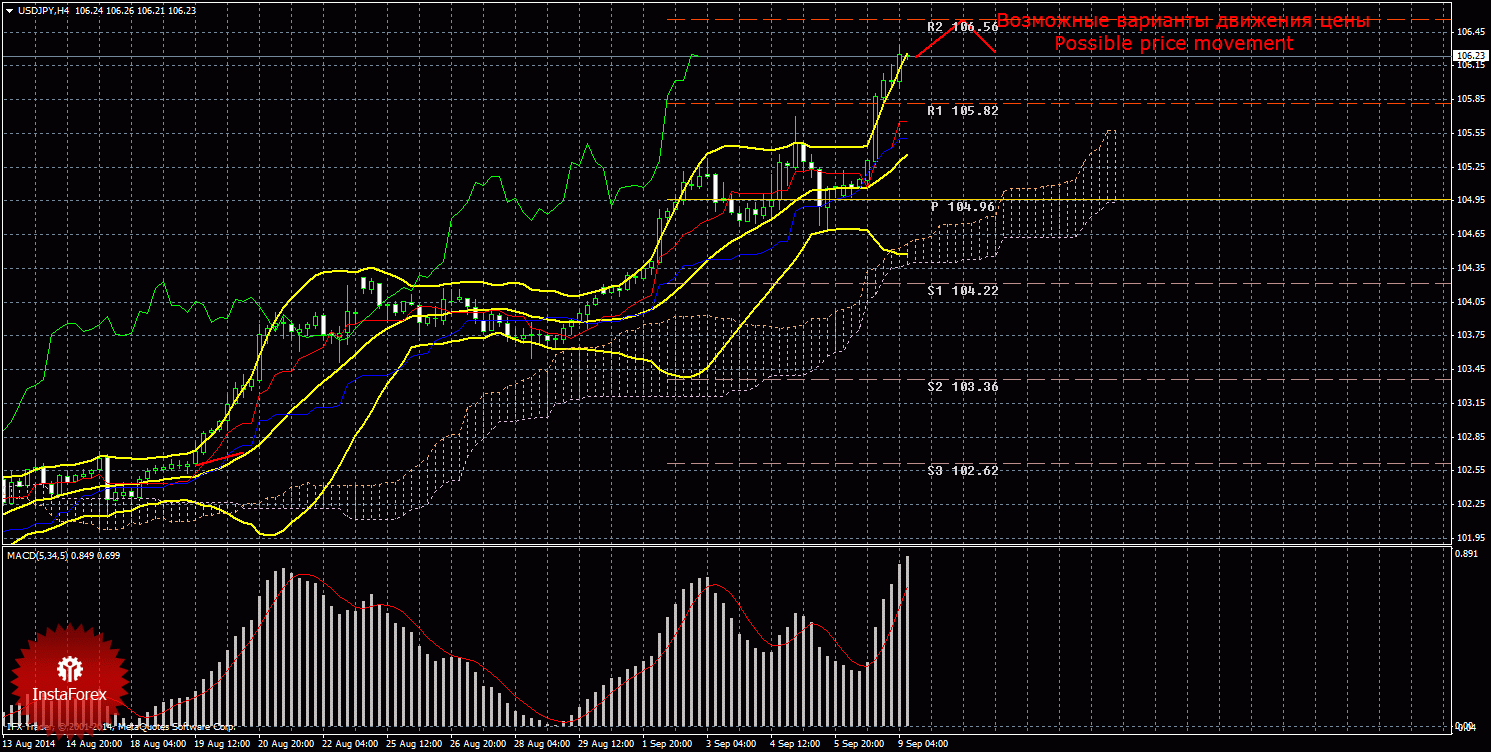This screenshot has width=1491, height=752.
Task: Click the 1 Sep 20:00 time label
Action: [x=667, y=744]
